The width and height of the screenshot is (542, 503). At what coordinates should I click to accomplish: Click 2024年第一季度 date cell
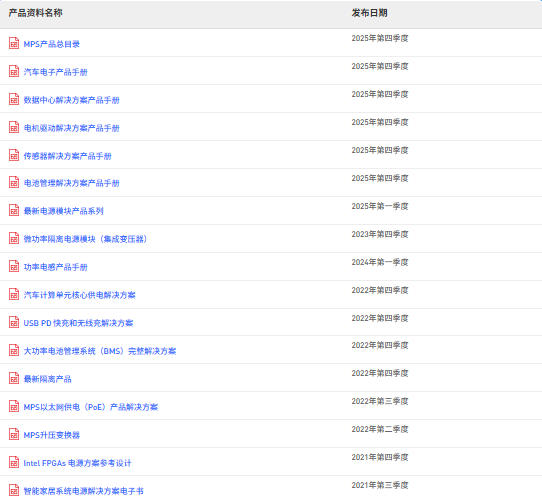(380, 262)
